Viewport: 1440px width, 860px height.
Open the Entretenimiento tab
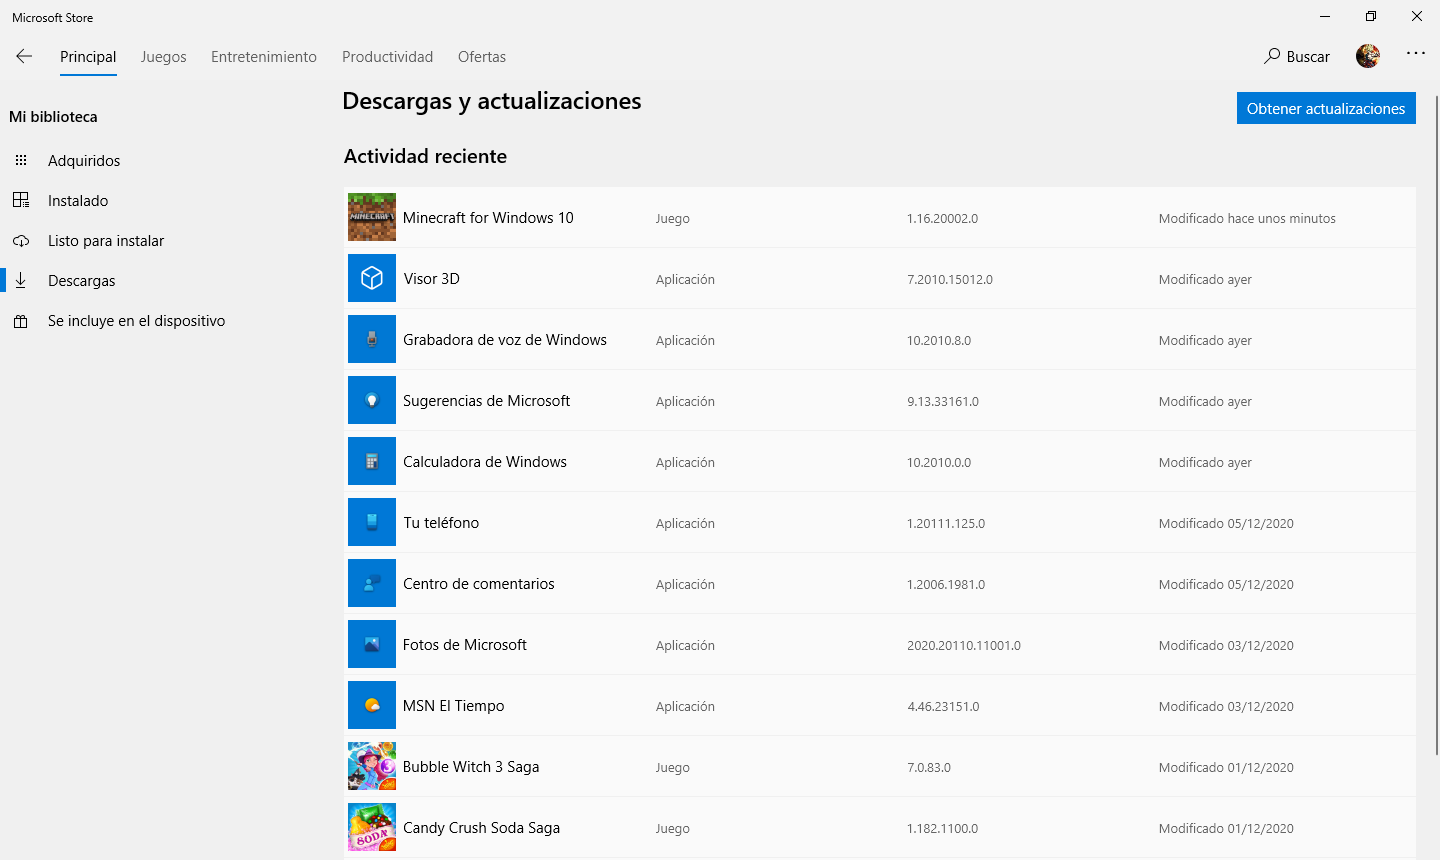coord(264,57)
